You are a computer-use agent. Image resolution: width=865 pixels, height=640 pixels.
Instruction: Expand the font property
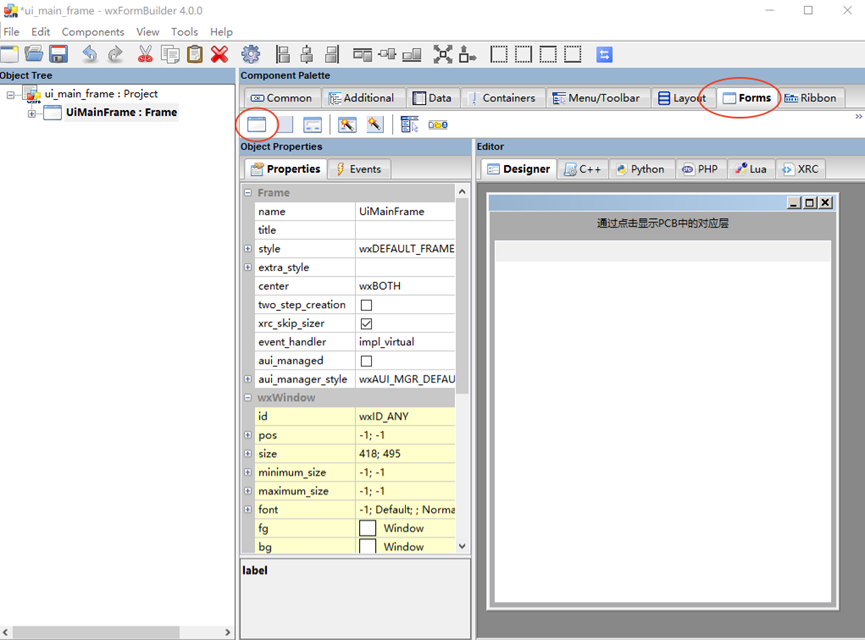tap(248, 509)
